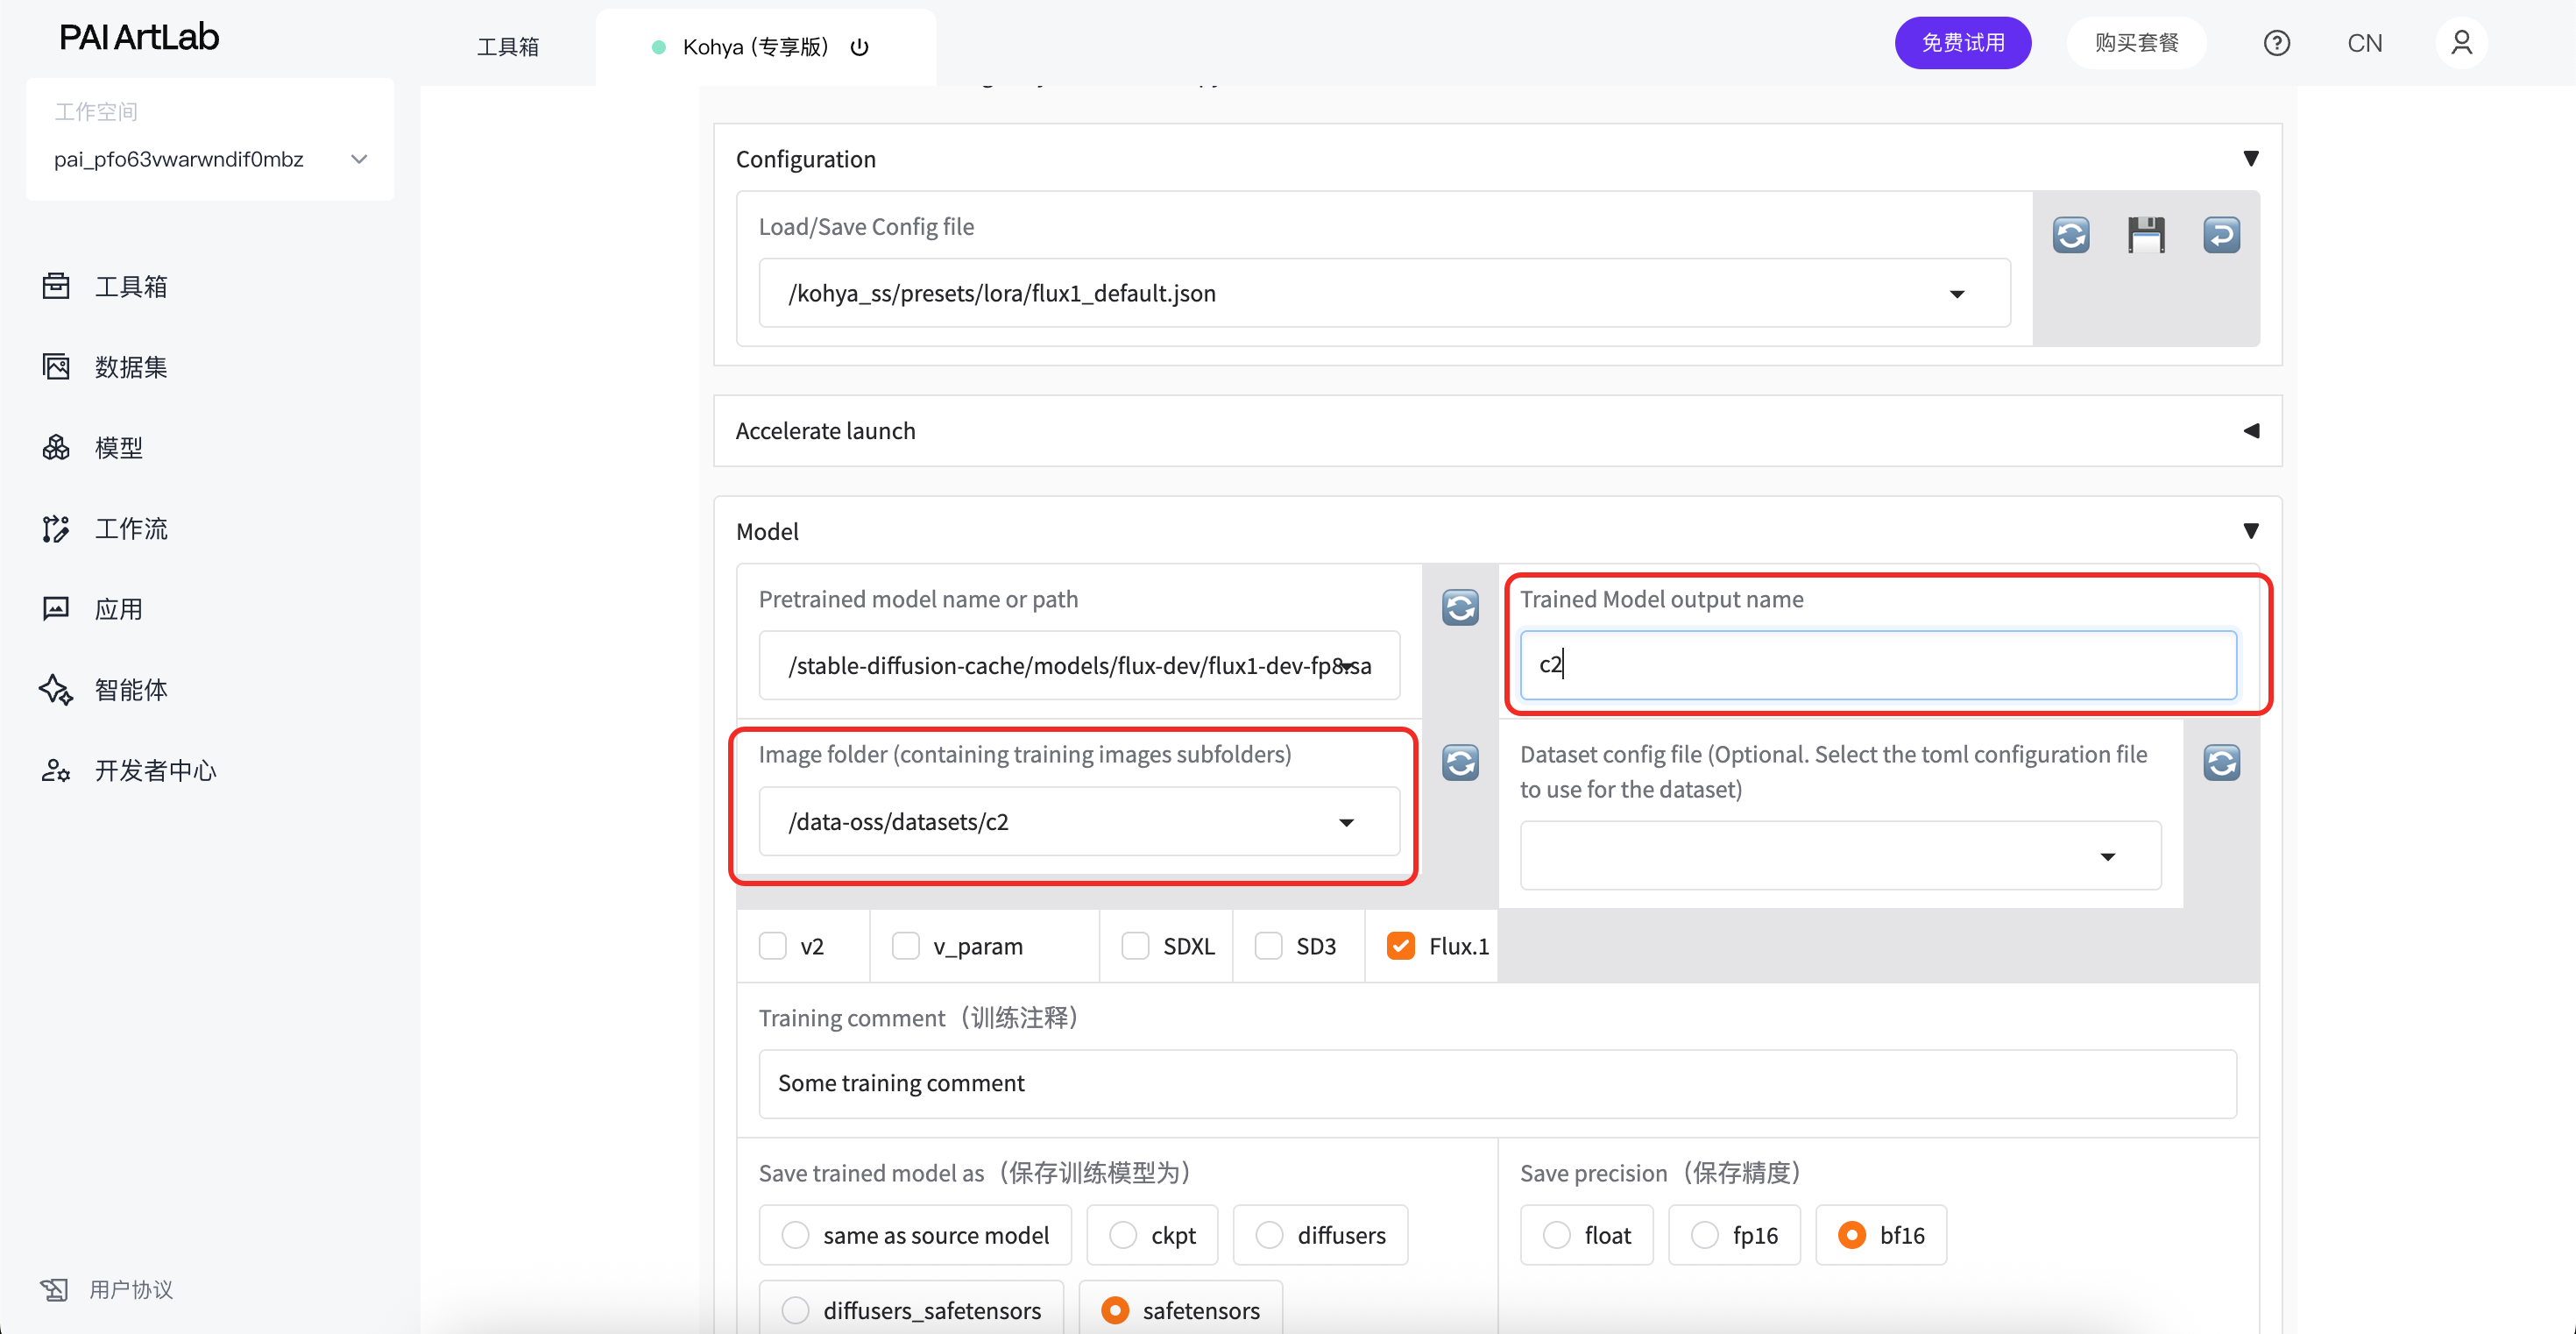The image size is (2576, 1334).
Task: Click the 免费试用 button
Action: [1962, 43]
